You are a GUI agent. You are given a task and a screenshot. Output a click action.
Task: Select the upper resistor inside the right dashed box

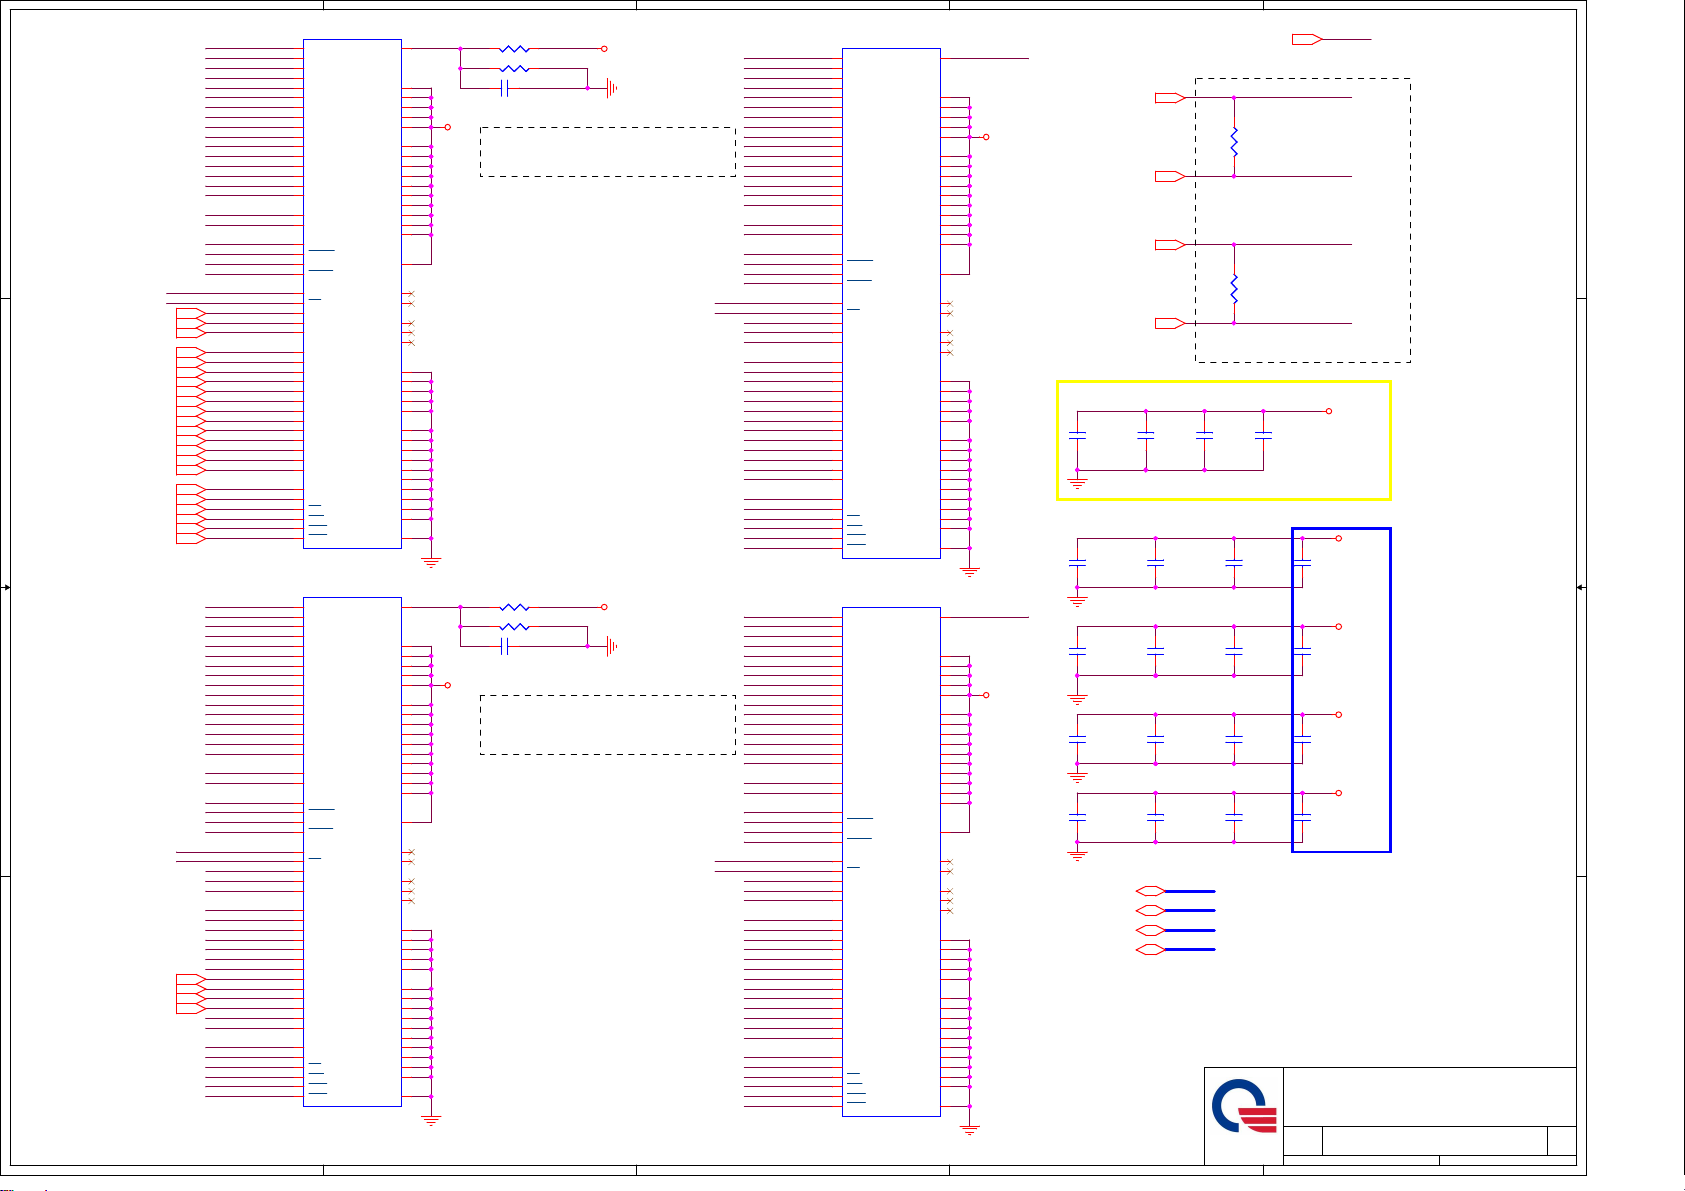point(1234,140)
